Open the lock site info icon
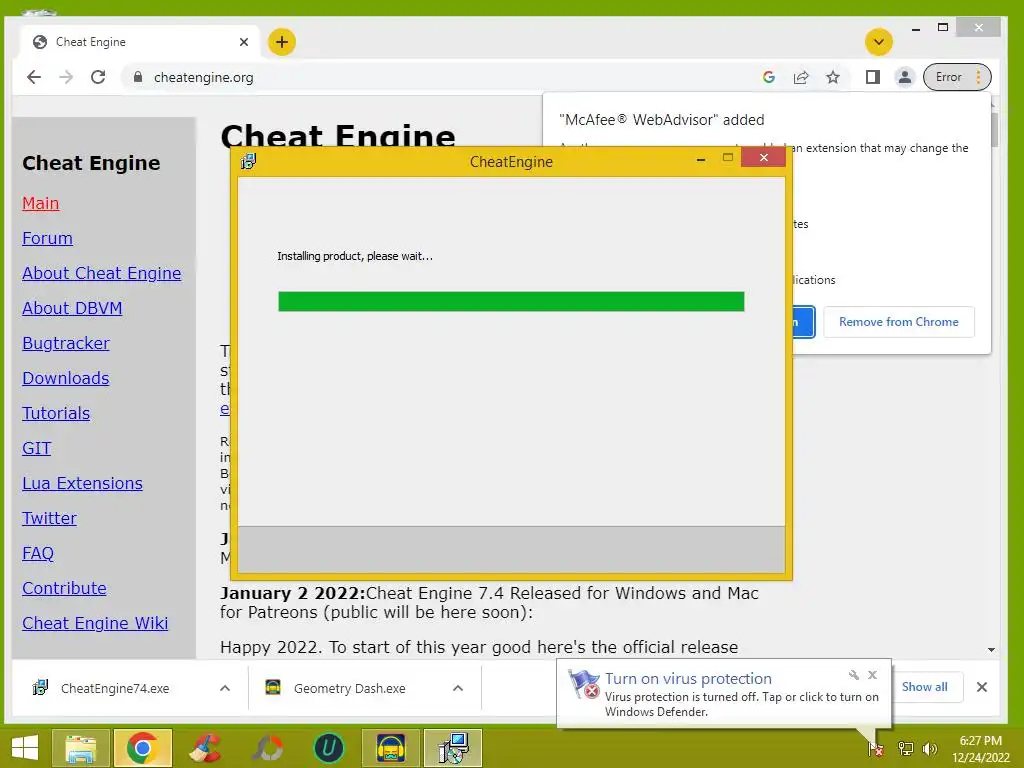Screen dimensions: 1024x768 [137, 77]
